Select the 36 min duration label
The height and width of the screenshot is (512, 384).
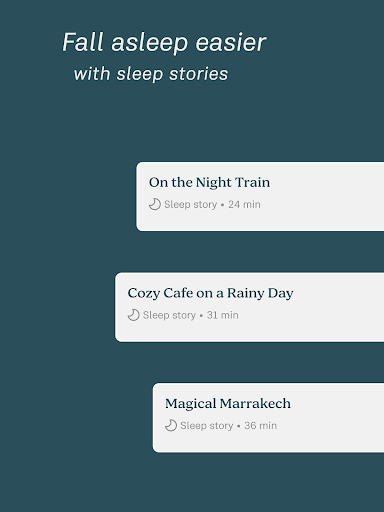pos(260,426)
